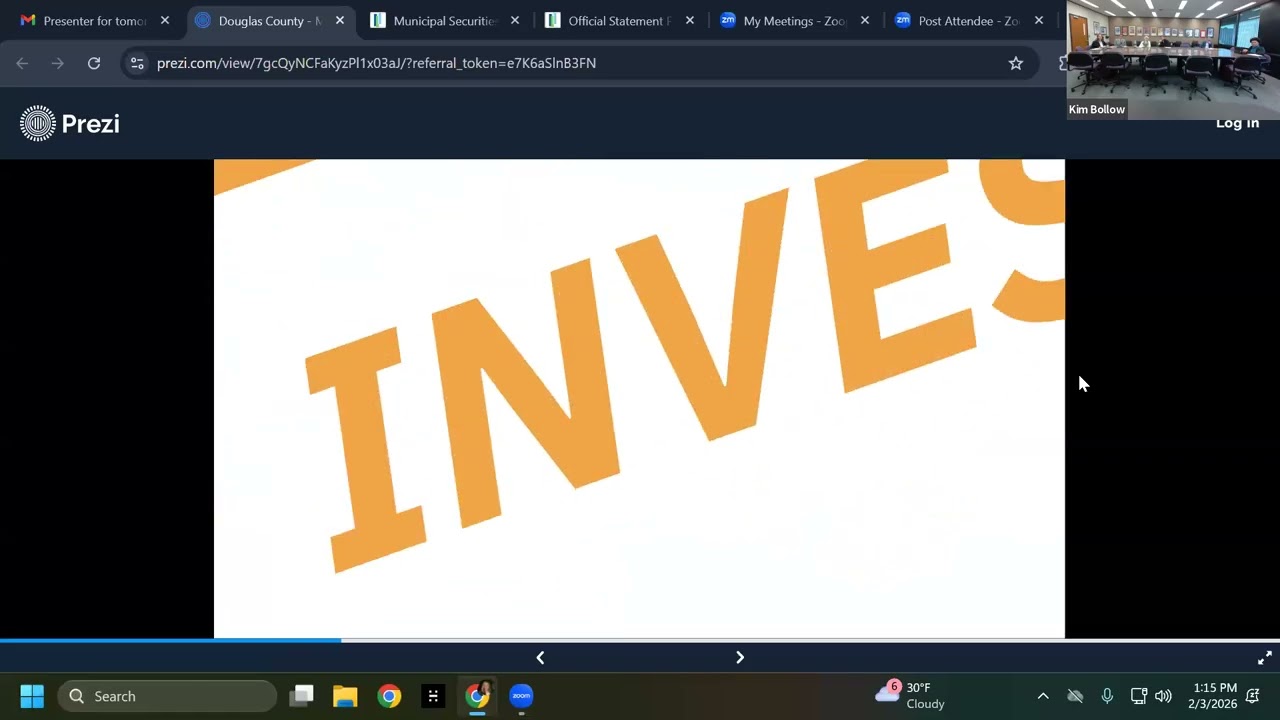The height and width of the screenshot is (720, 1280).
Task: Click the Prezi logo
Action: click(70, 123)
